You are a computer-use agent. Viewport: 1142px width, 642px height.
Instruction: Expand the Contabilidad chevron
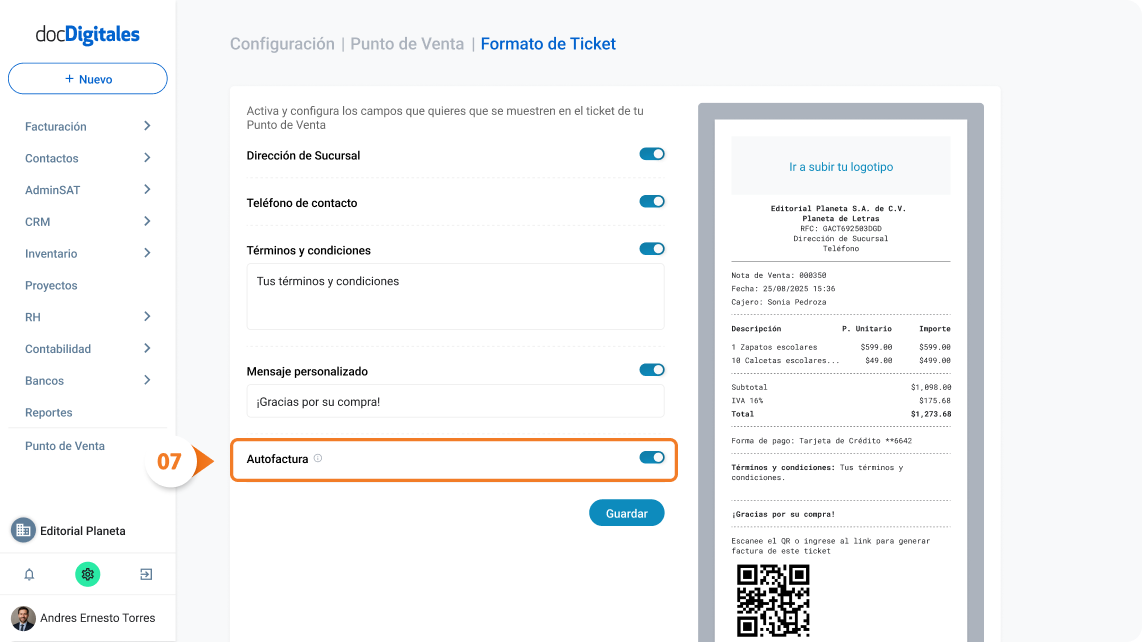(147, 348)
